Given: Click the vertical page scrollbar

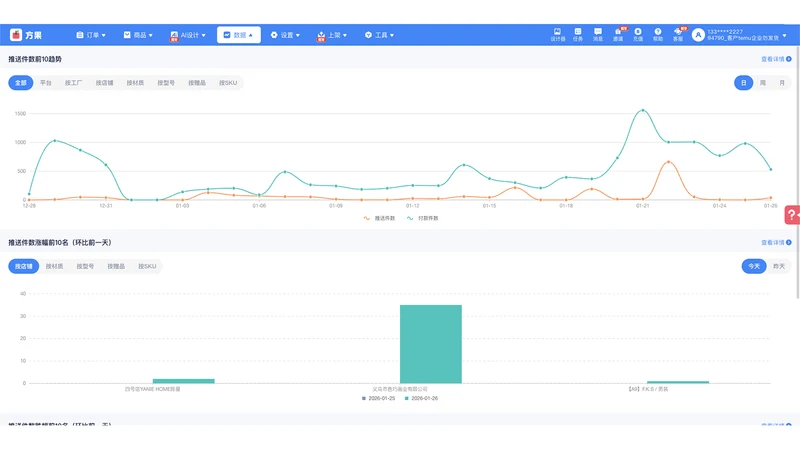Looking at the screenshot, I should click(797, 173).
